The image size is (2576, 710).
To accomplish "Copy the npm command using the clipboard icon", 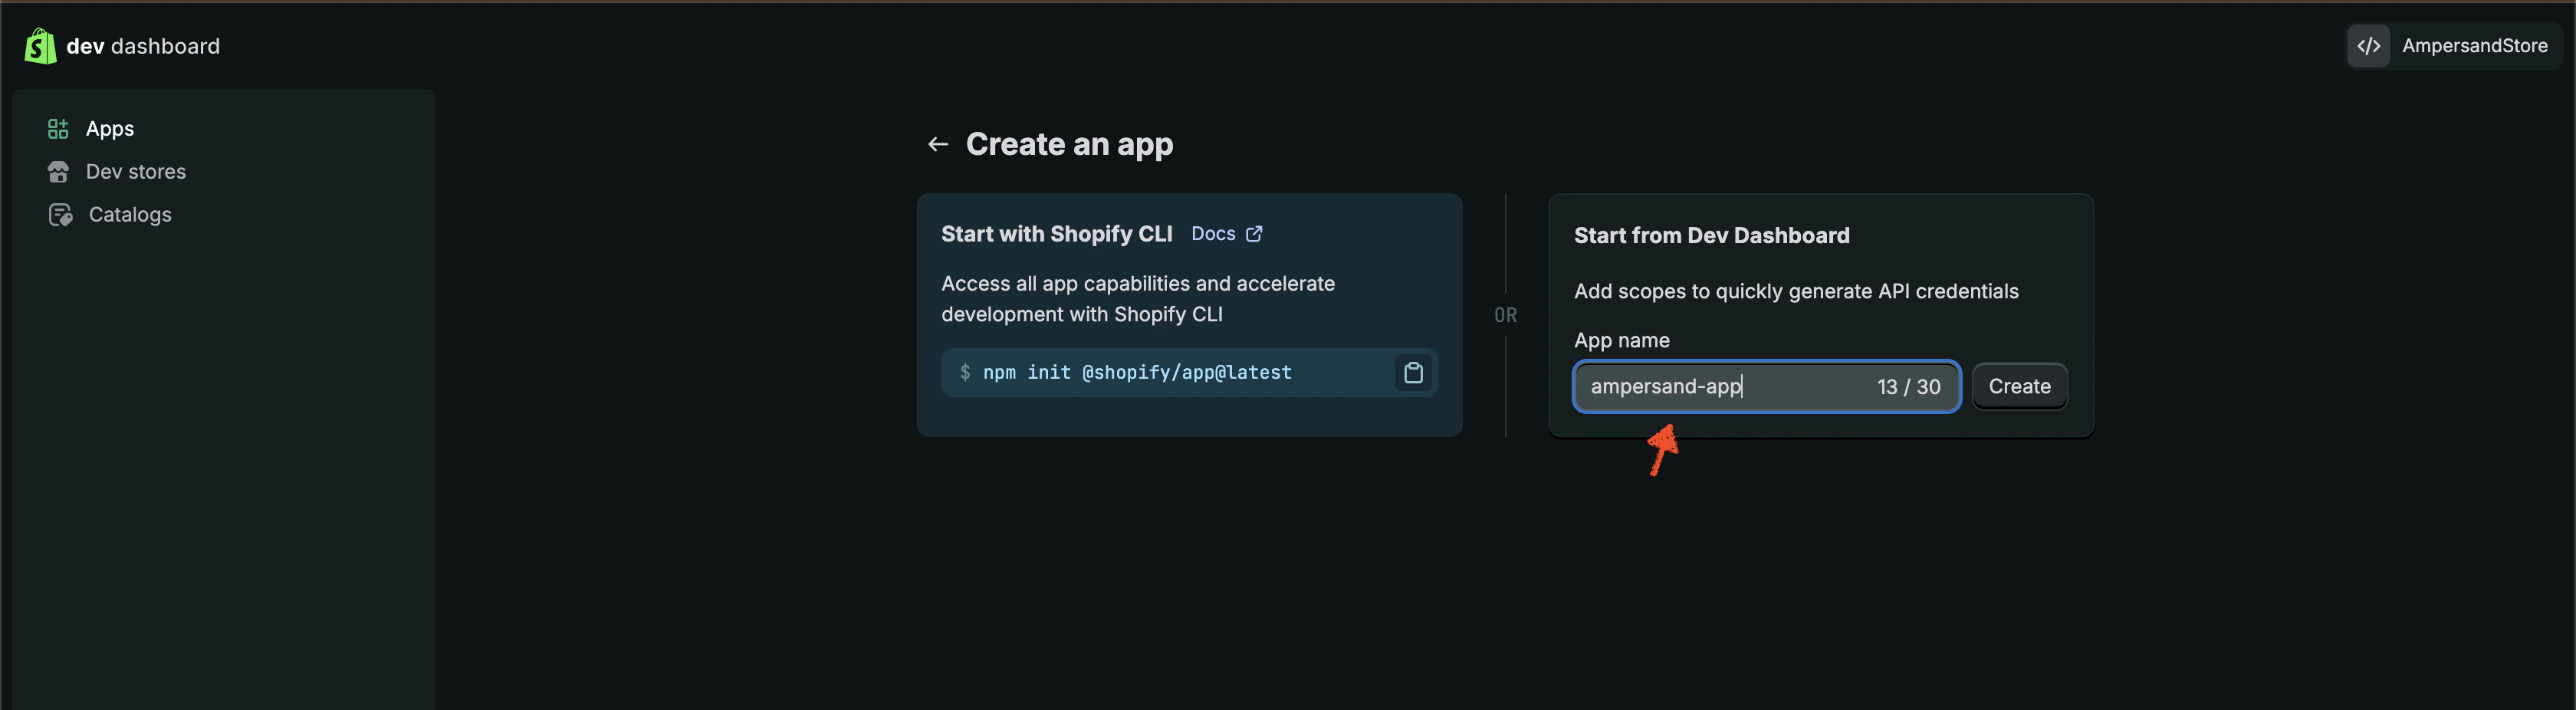I will pyautogui.click(x=1413, y=372).
